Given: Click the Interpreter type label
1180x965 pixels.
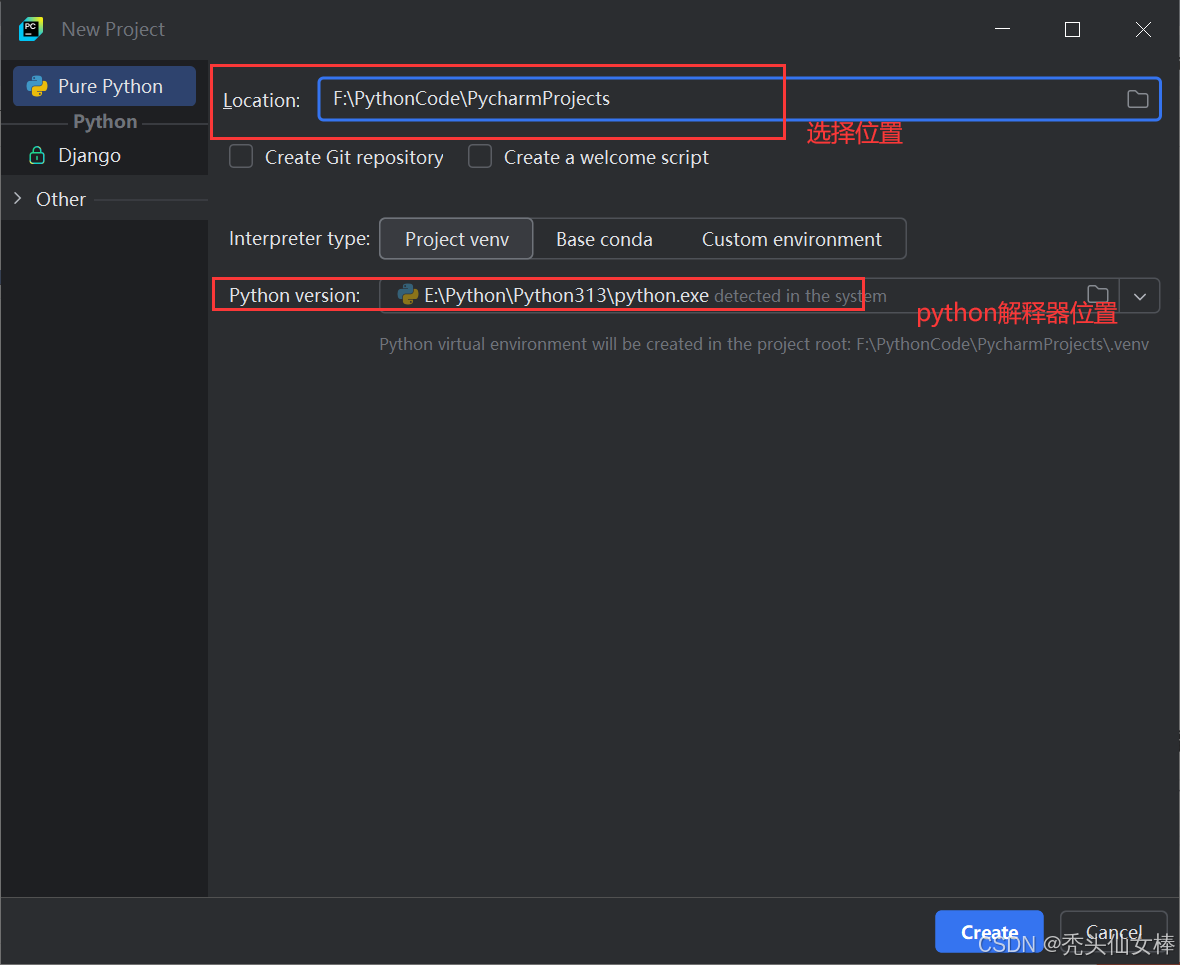Looking at the screenshot, I should (300, 239).
